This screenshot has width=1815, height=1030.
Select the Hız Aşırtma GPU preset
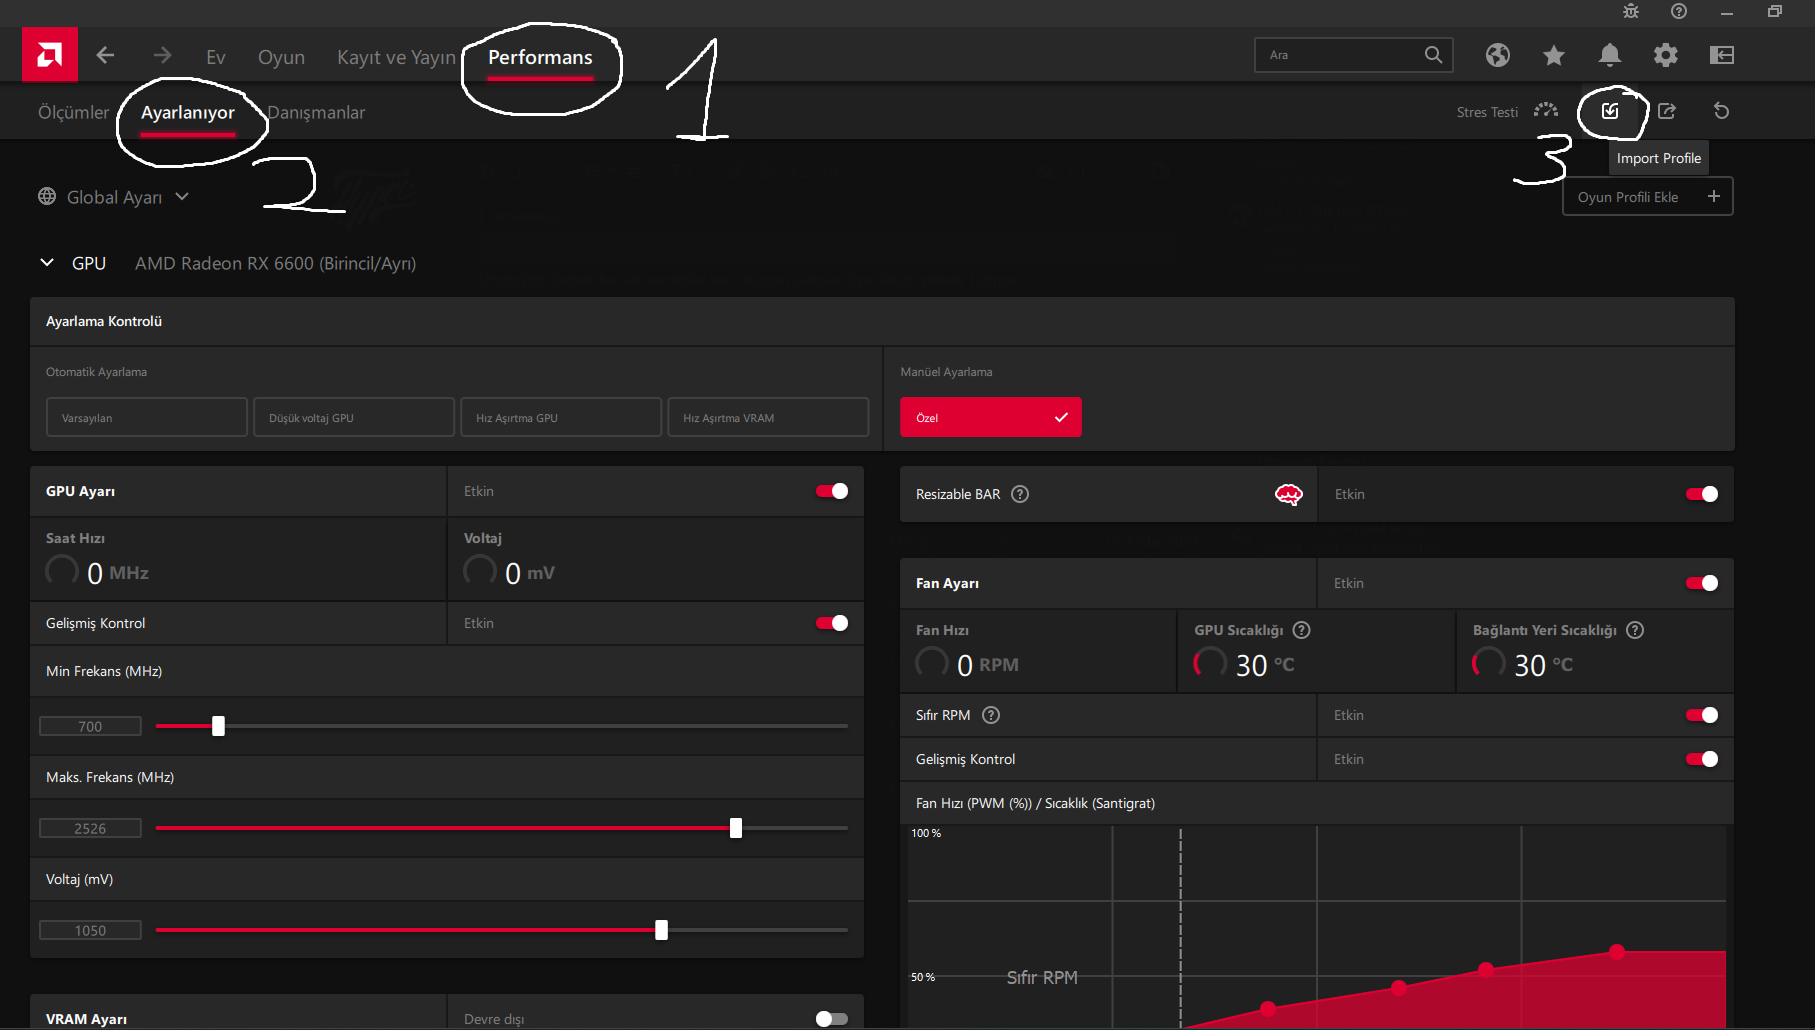point(561,417)
